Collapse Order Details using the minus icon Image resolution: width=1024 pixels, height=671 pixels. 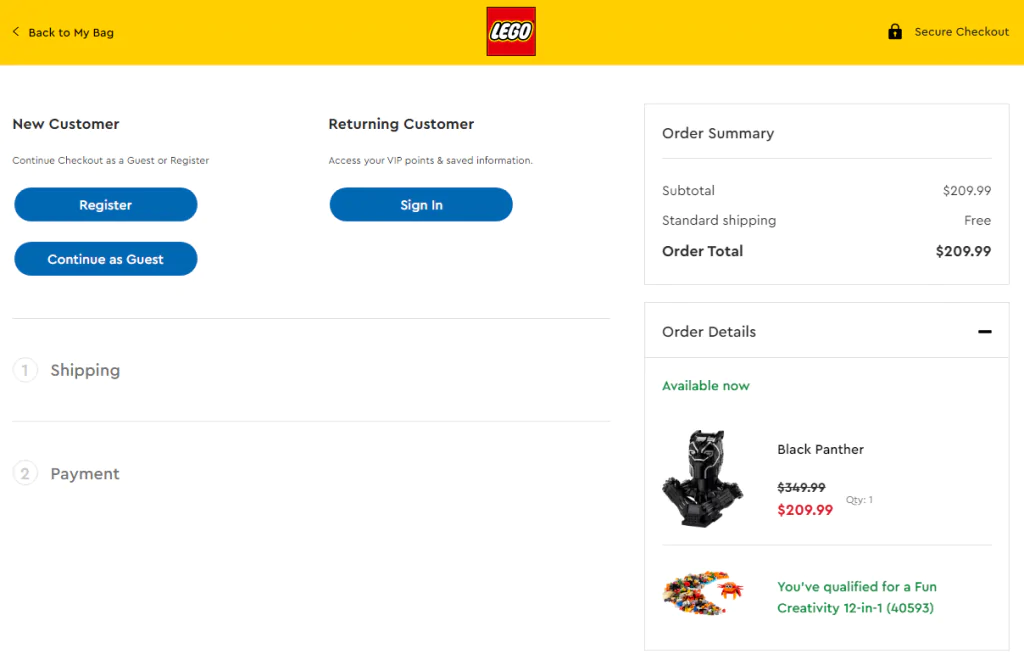pos(985,331)
